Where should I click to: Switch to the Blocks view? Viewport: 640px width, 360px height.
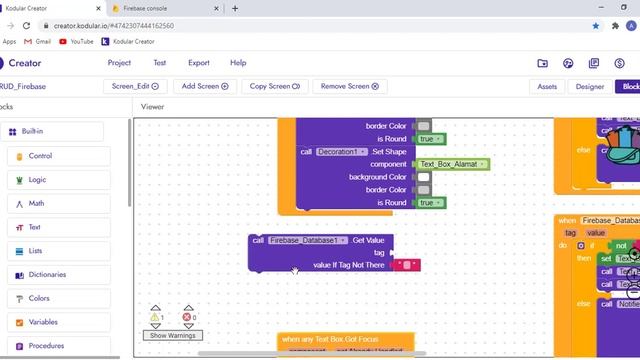pyautogui.click(x=629, y=87)
